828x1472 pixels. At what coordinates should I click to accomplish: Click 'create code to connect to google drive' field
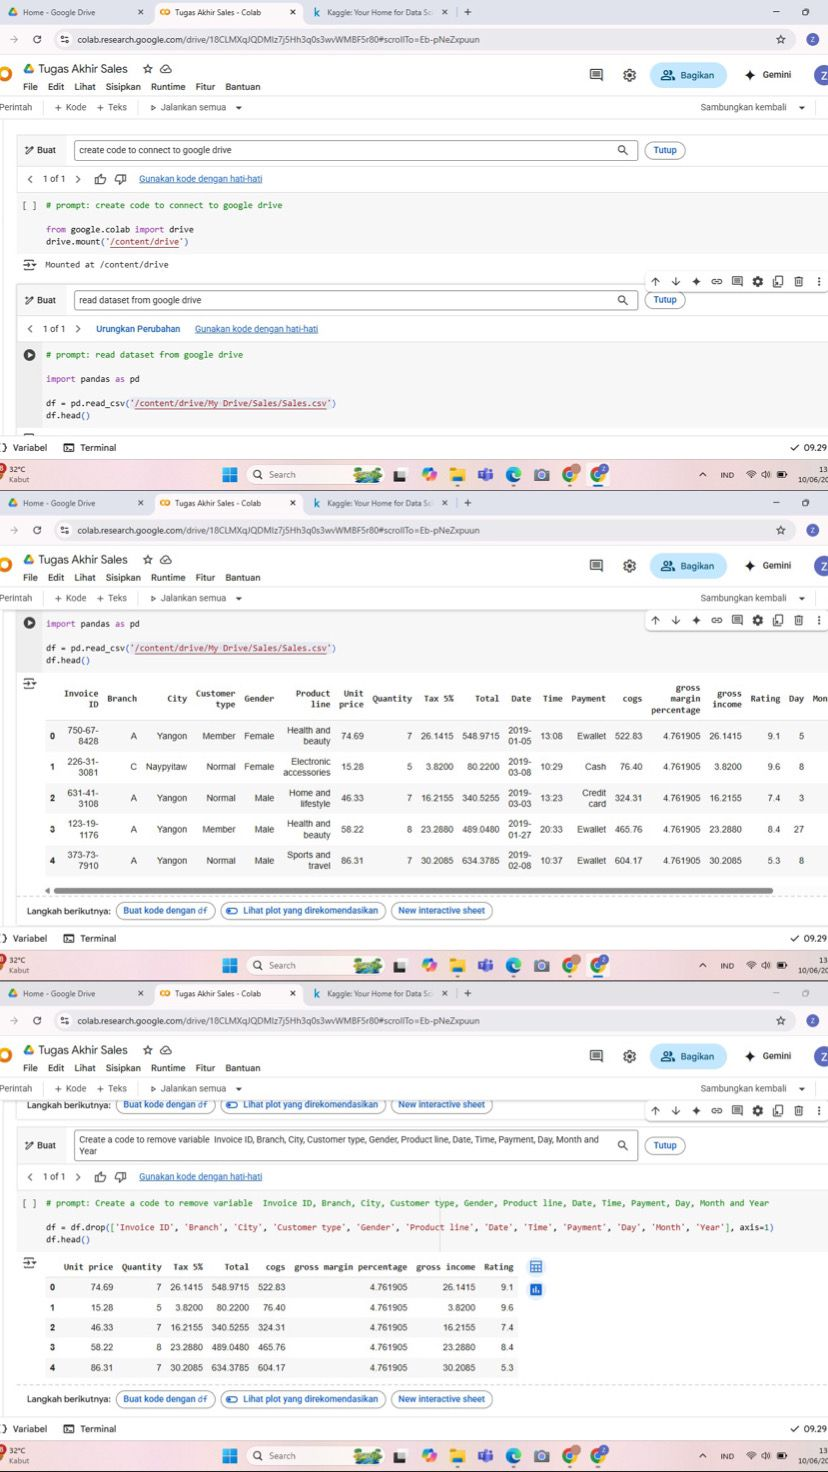click(340, 150)
